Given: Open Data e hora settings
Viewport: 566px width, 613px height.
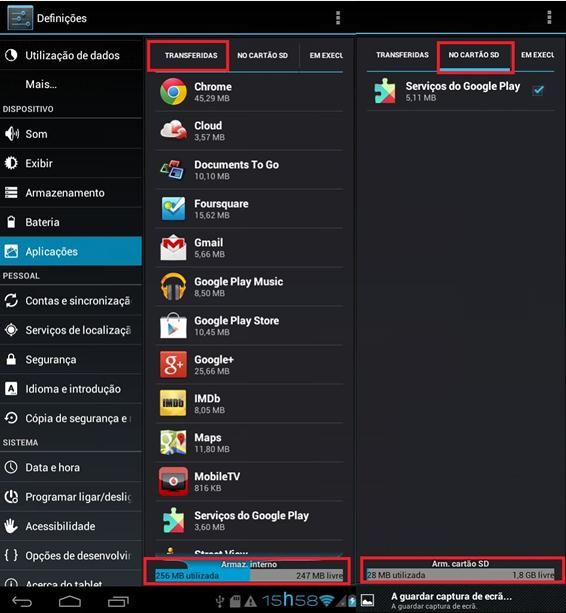Looking at the screenshot, I should (x=71, y=467).
